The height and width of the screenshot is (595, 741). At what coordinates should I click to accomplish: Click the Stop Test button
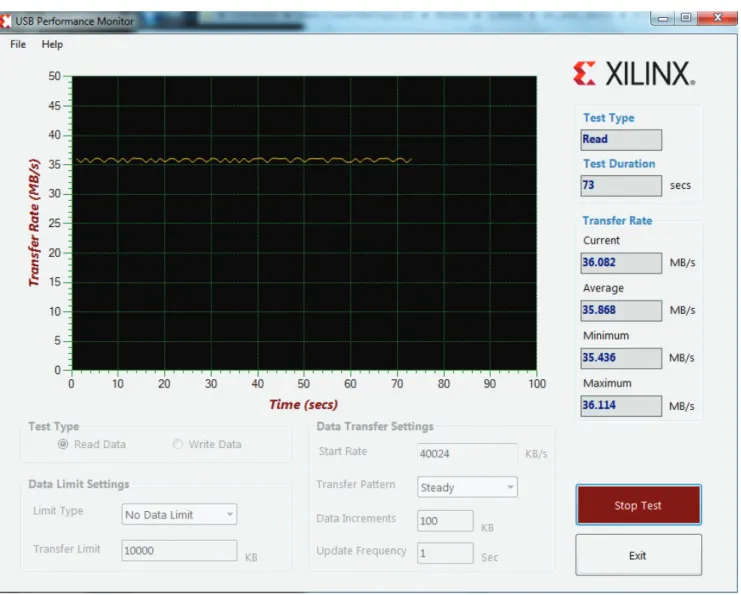point(638,505)
